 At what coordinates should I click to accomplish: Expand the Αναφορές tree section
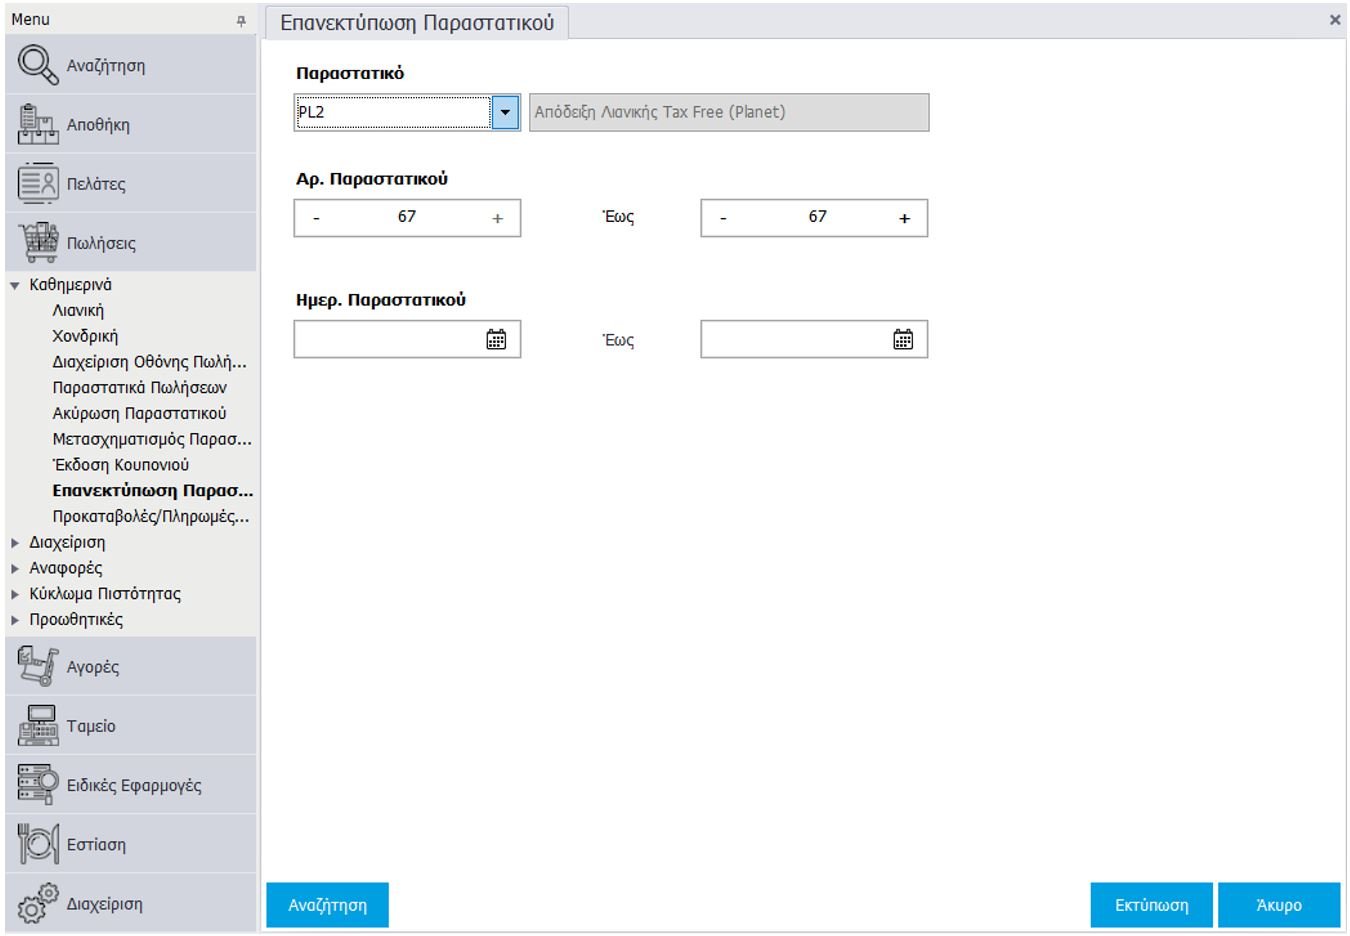click(15, 568)
